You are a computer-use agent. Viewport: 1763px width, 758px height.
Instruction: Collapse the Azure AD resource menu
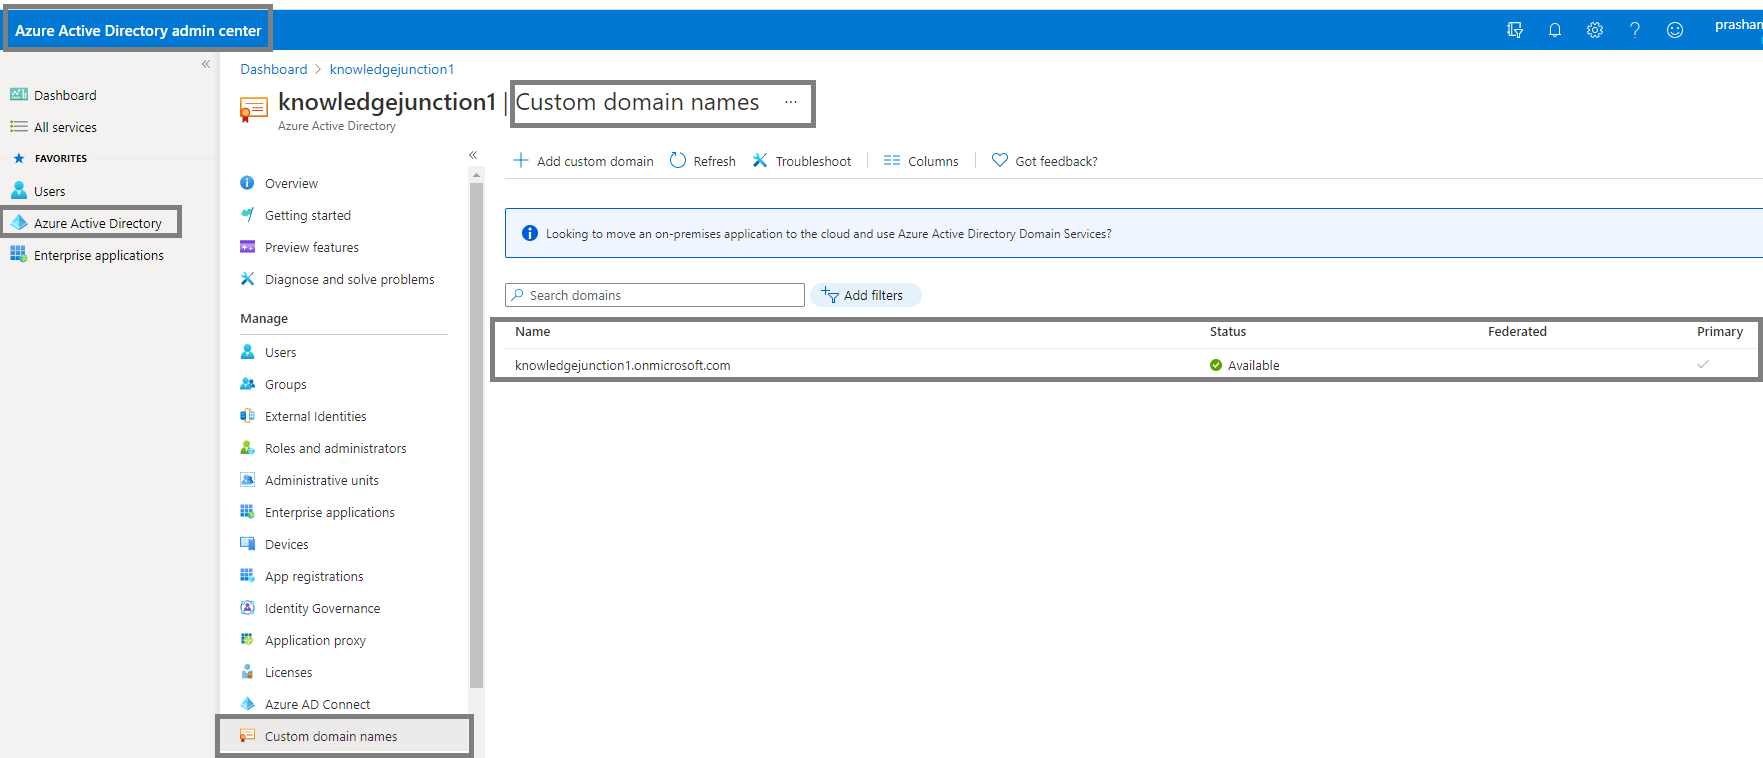coord(473,155)
